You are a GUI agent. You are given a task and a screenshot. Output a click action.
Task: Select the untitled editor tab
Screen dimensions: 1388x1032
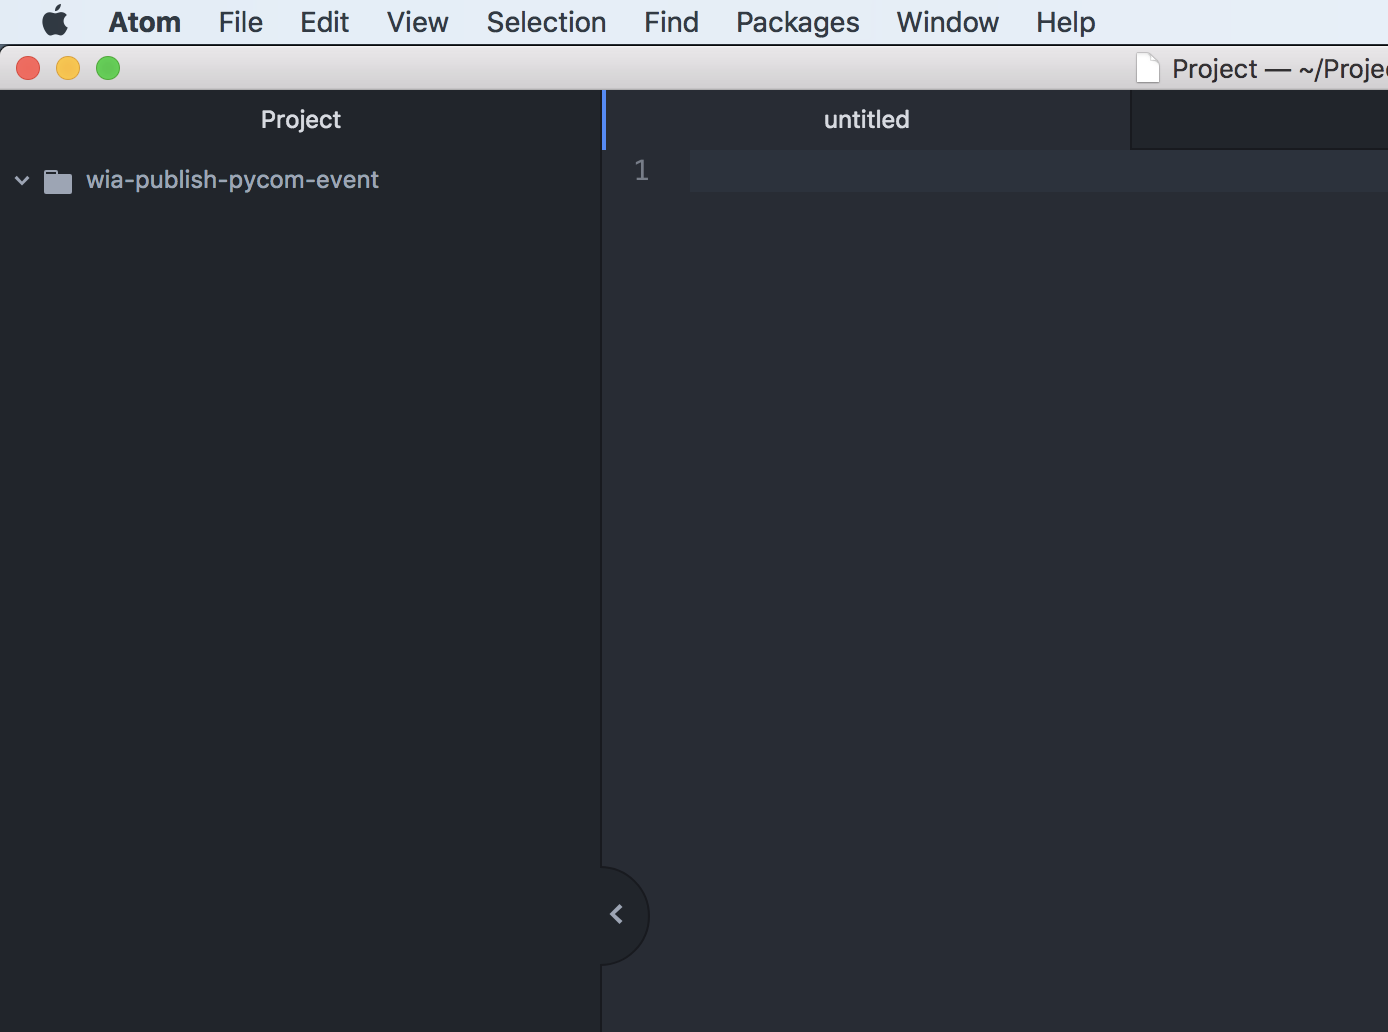coord(867,120)
